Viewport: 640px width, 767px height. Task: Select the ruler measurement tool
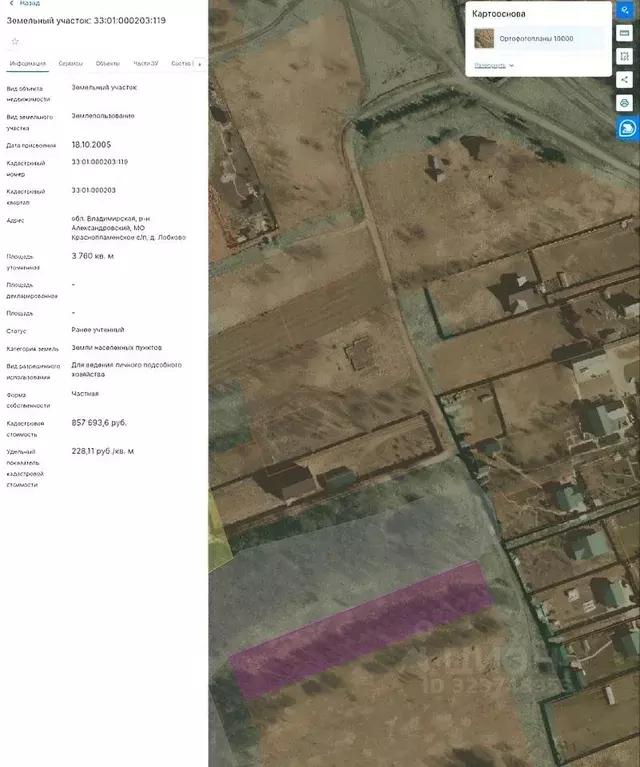coord(625,33)
